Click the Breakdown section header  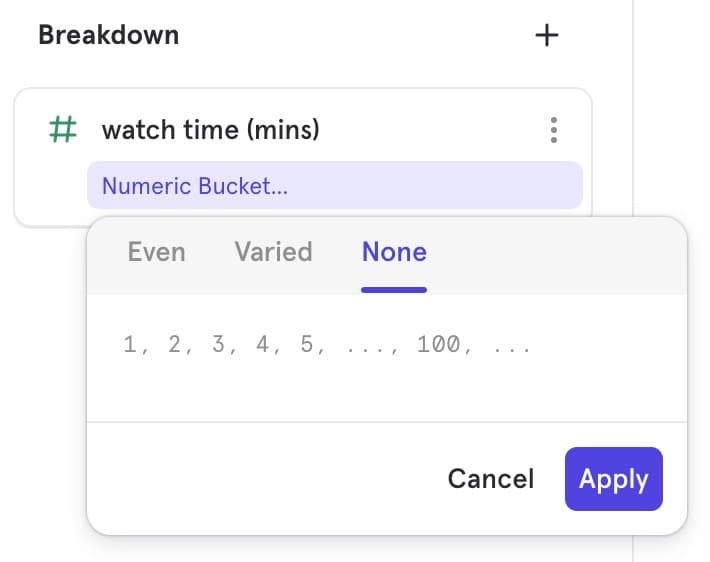coord(108,35)
